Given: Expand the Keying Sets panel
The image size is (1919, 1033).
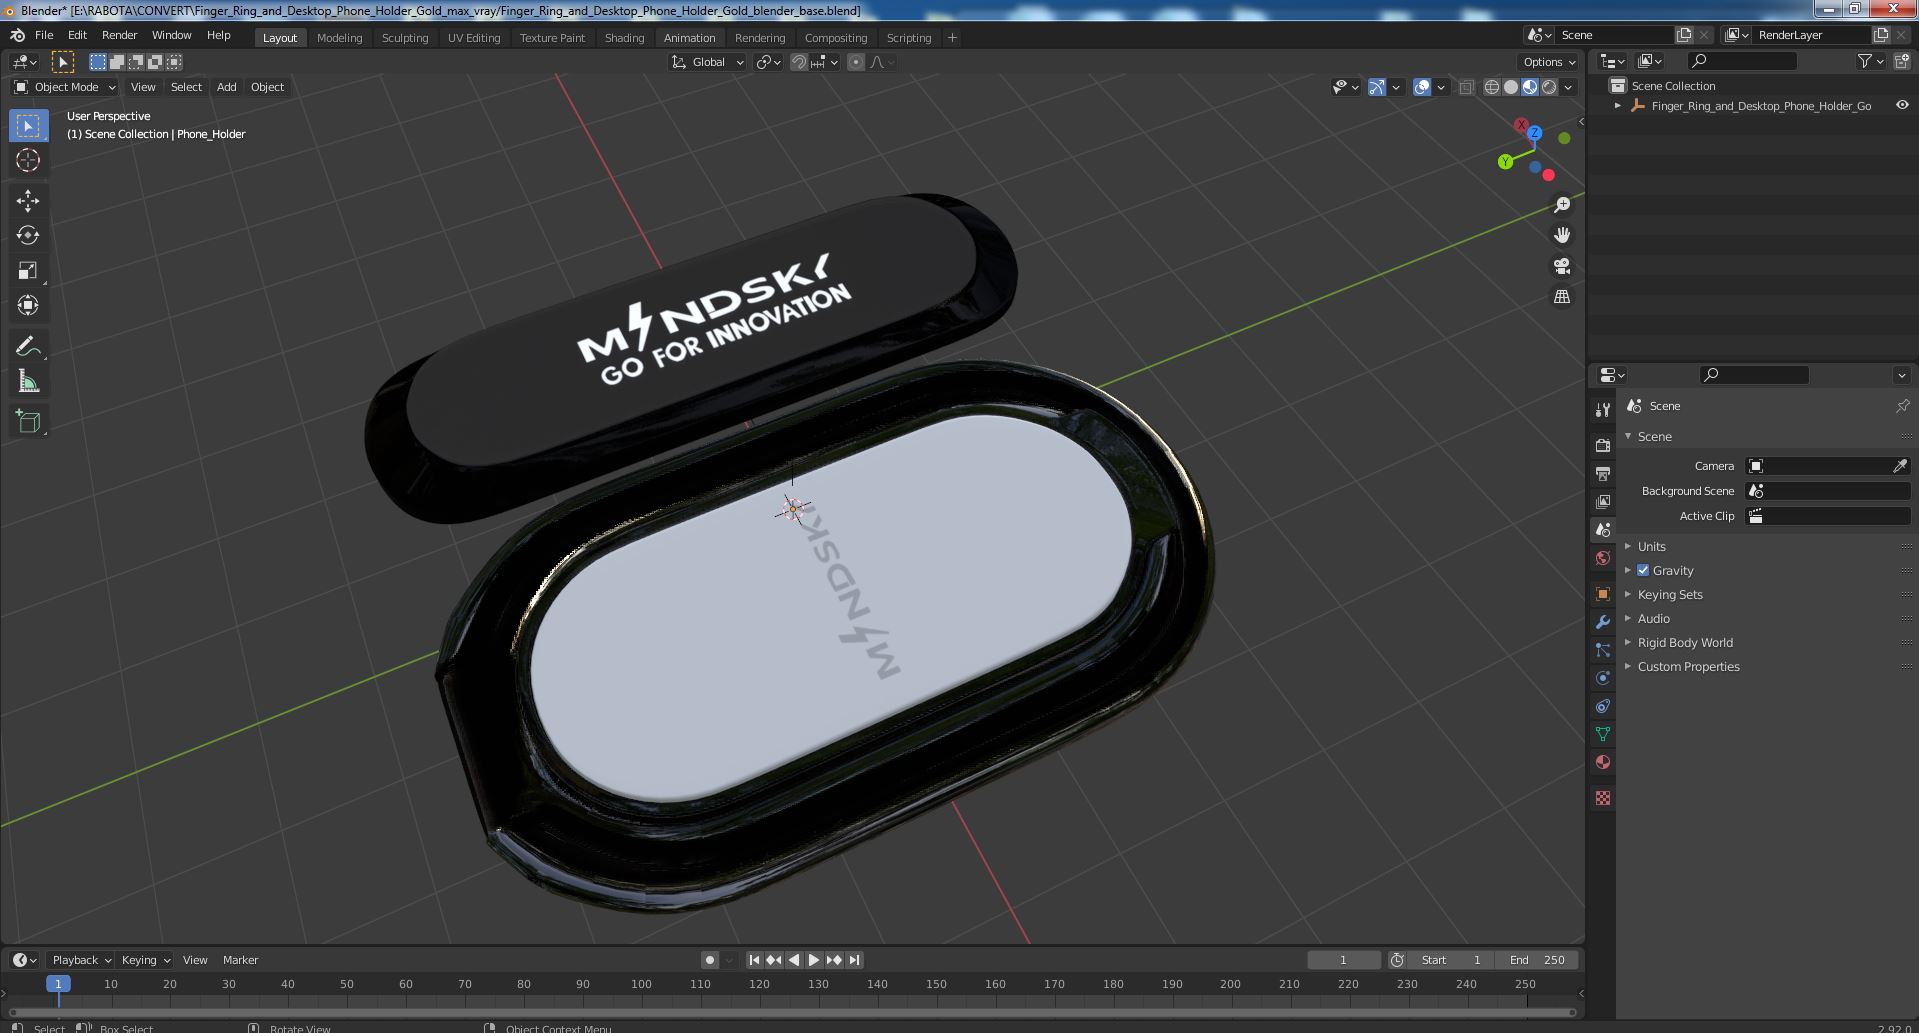Looking at the screenshot, I should point(1669,594).
